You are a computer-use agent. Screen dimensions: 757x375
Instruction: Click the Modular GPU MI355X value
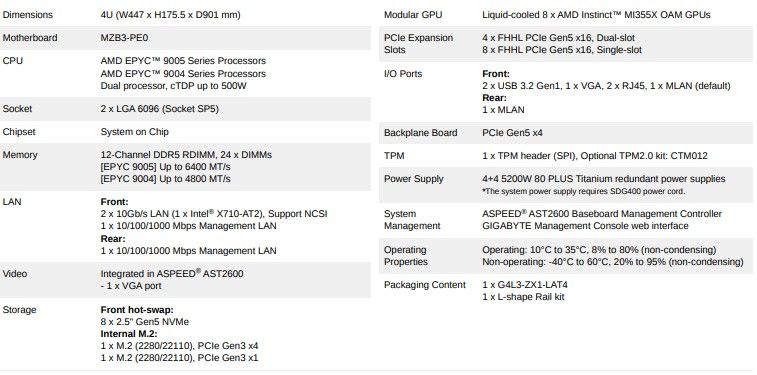596,14
